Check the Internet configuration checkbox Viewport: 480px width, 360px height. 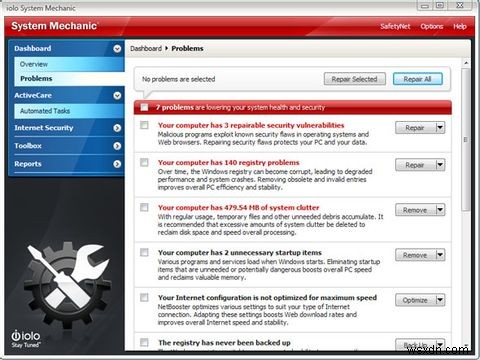click(144, 297)
